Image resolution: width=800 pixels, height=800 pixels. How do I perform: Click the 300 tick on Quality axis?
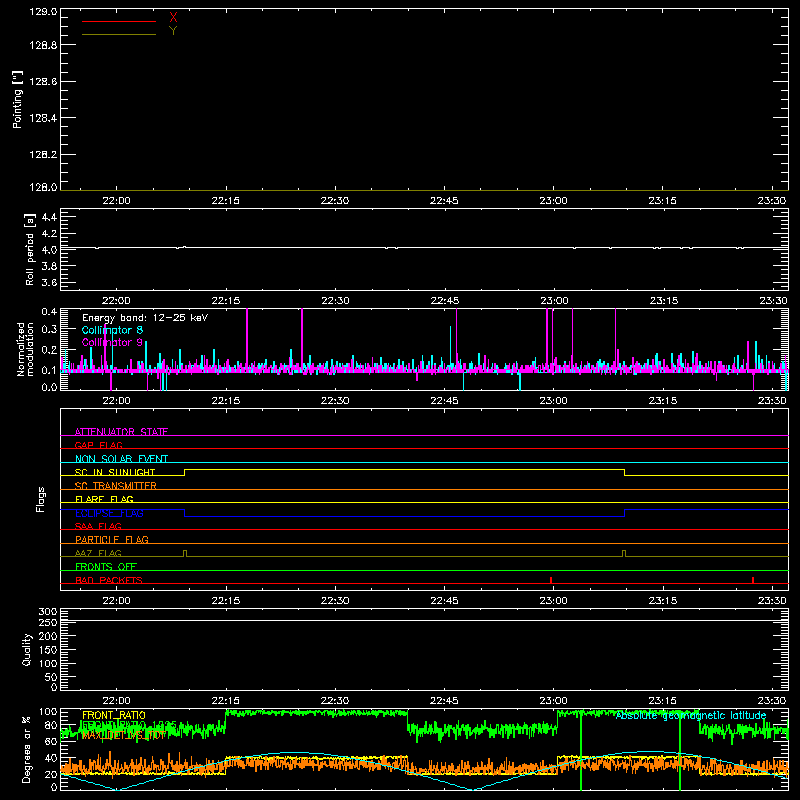(48, 612)
